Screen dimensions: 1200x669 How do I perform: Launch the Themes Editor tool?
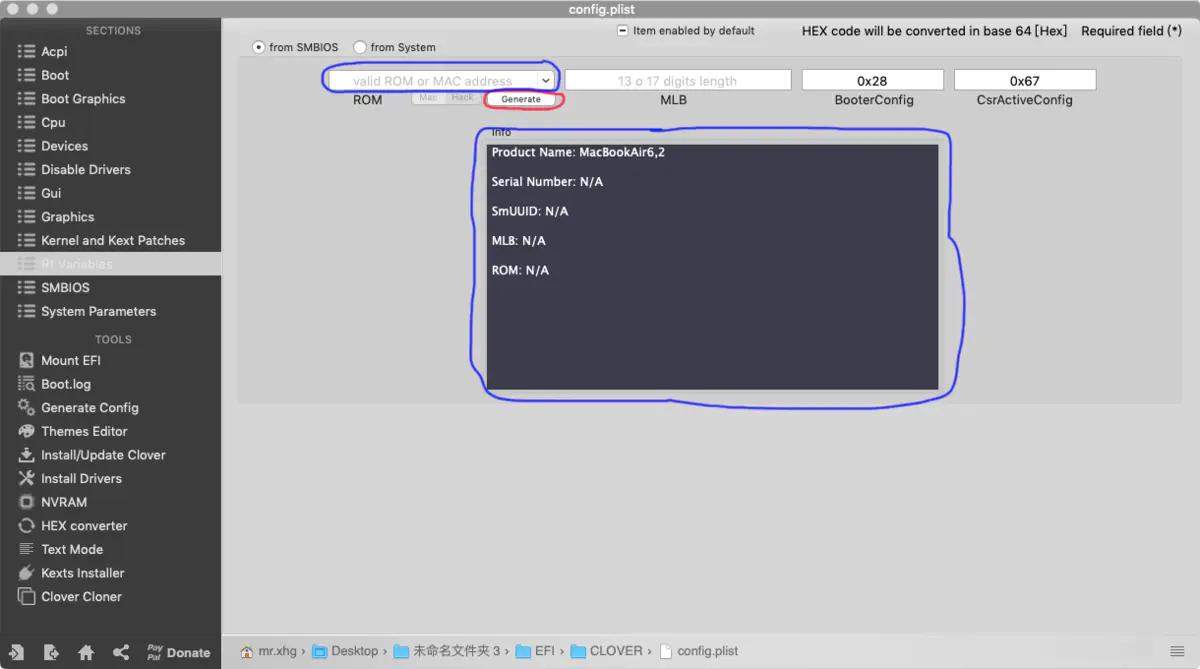tap(84, 431)
